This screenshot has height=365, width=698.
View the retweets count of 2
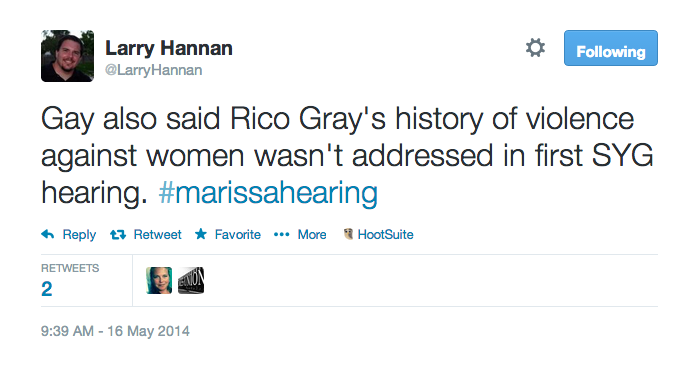tap(47, 289)
